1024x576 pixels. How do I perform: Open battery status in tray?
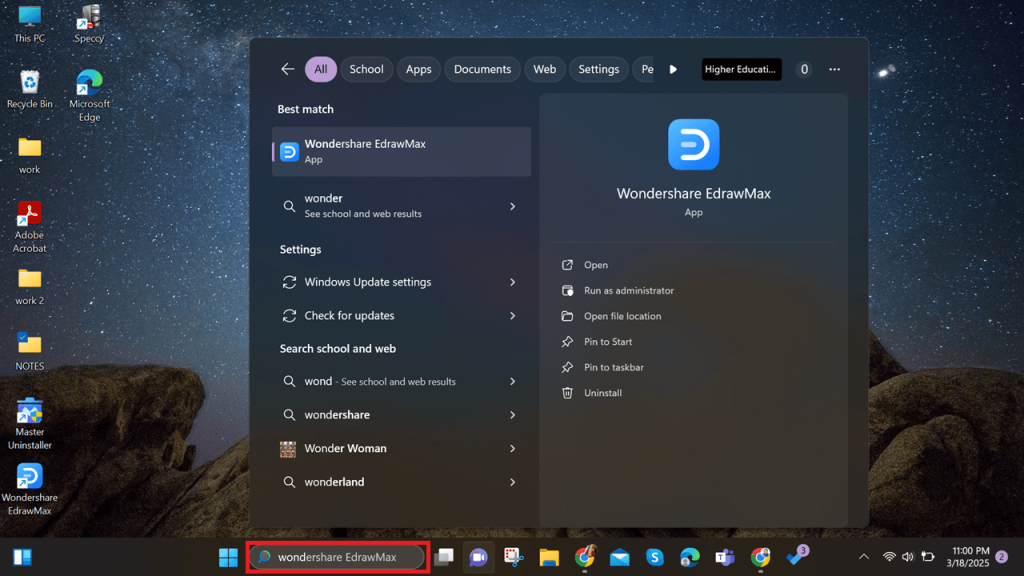[928, 557]
